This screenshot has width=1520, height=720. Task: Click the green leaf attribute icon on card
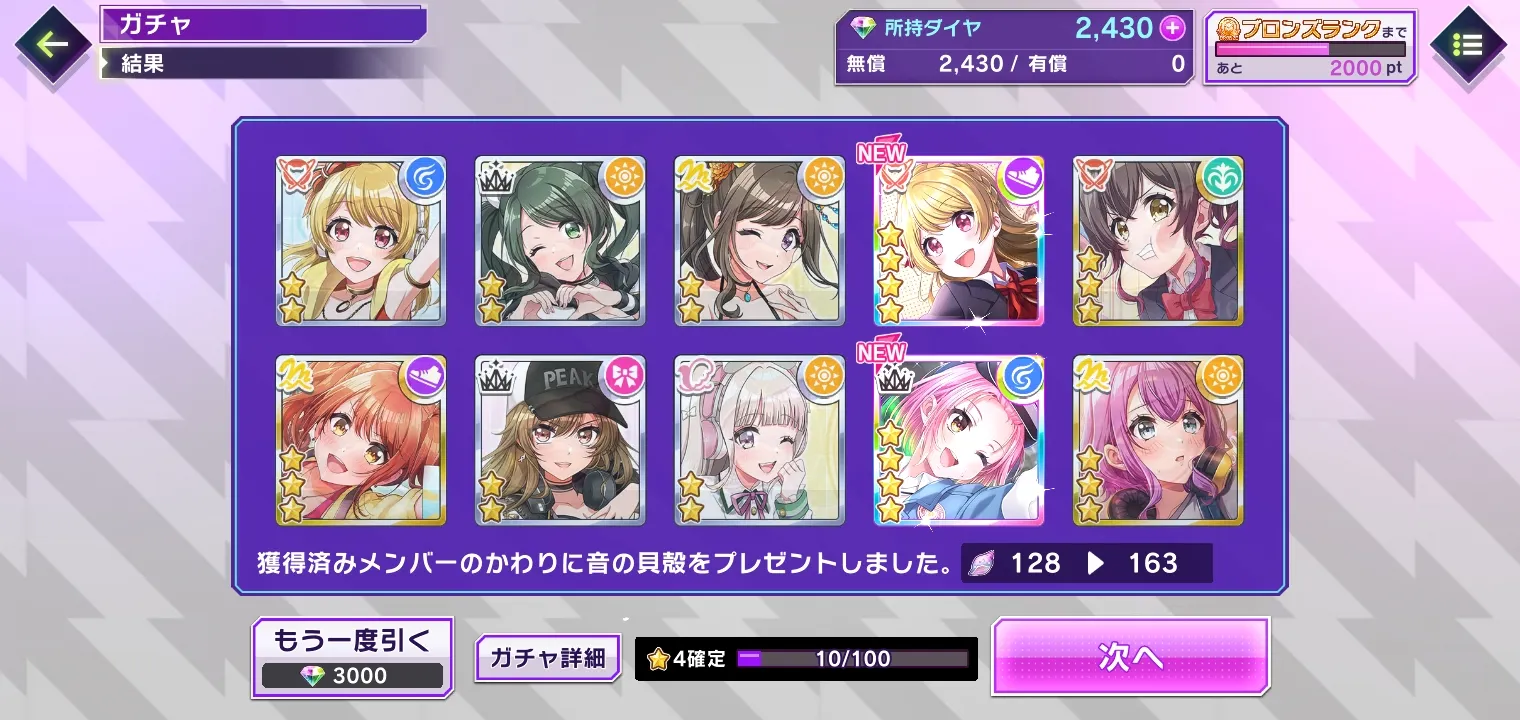click(1222, 177)
